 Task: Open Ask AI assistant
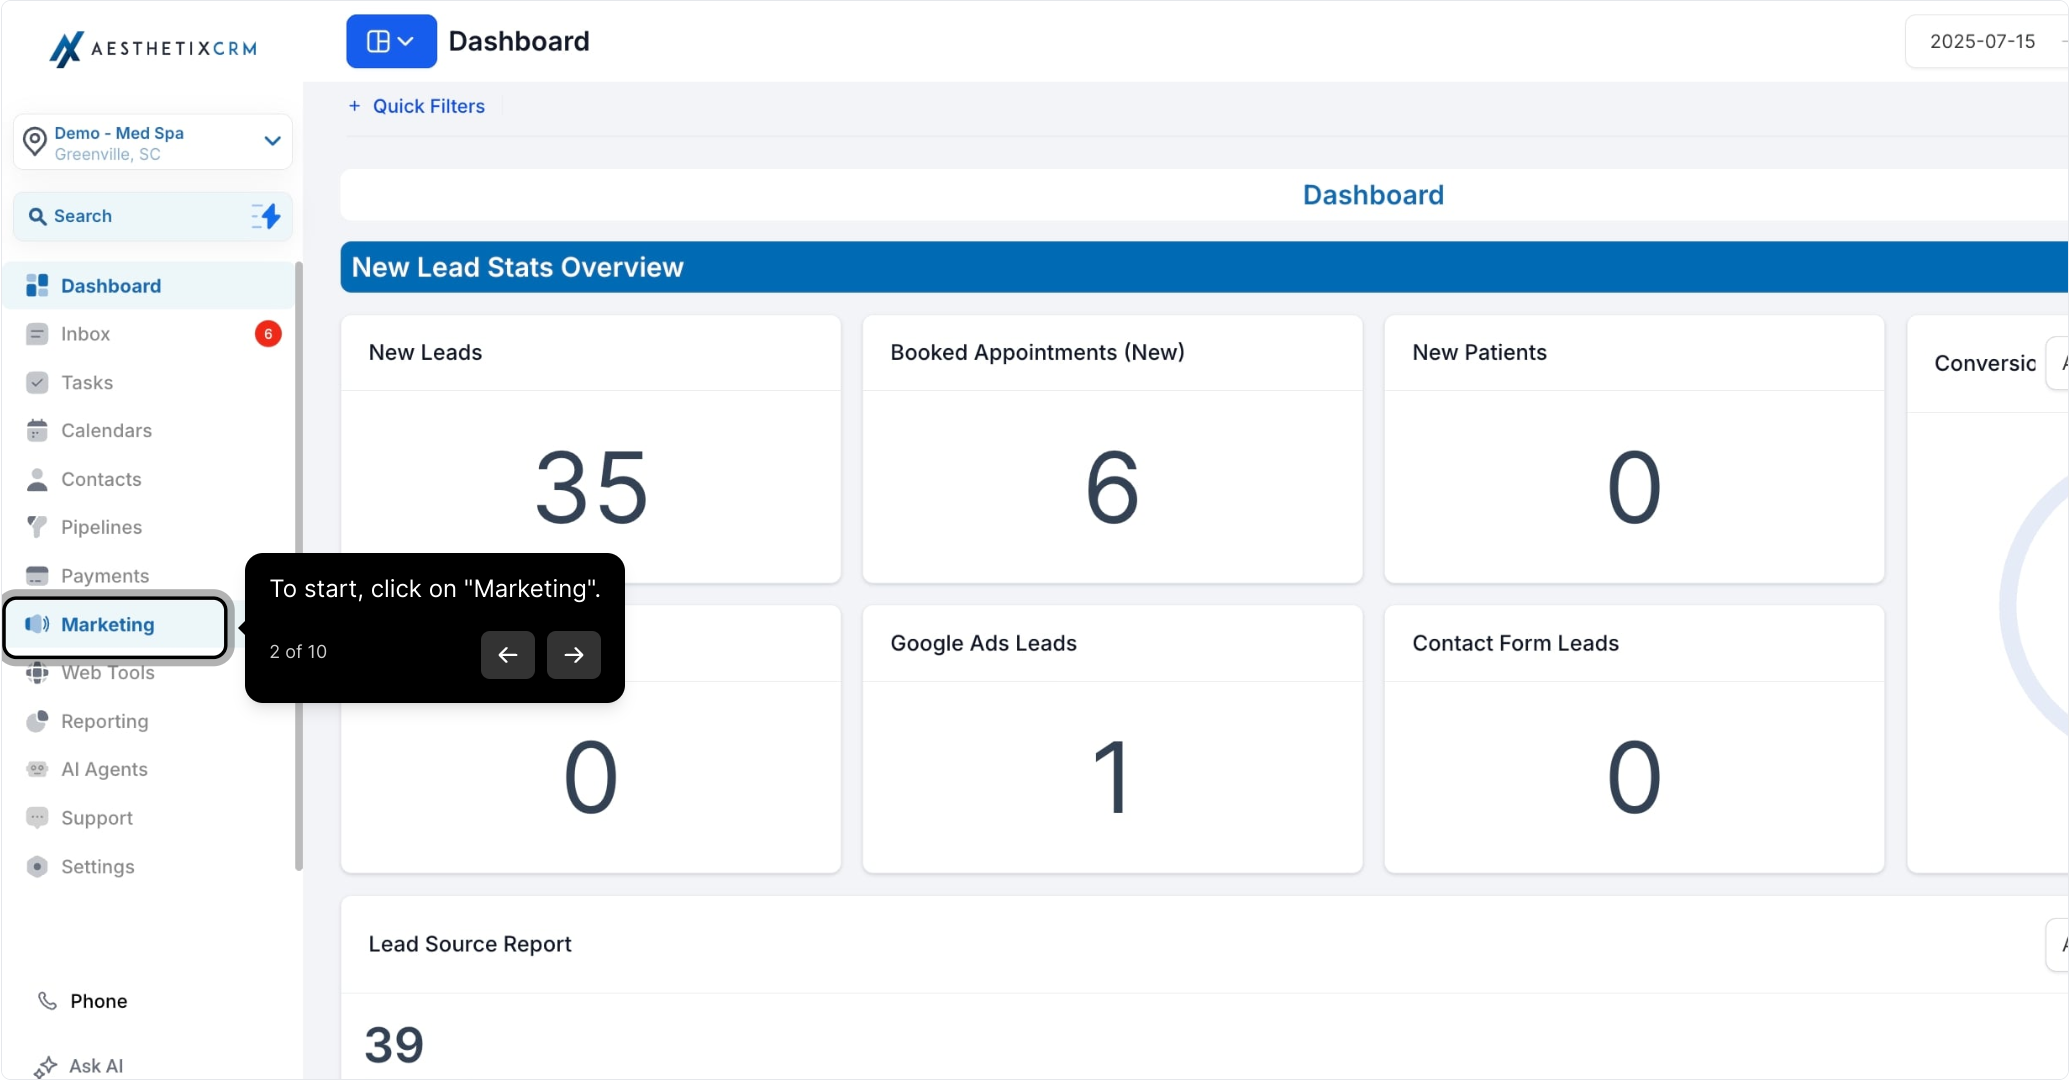pos(96,1066)
